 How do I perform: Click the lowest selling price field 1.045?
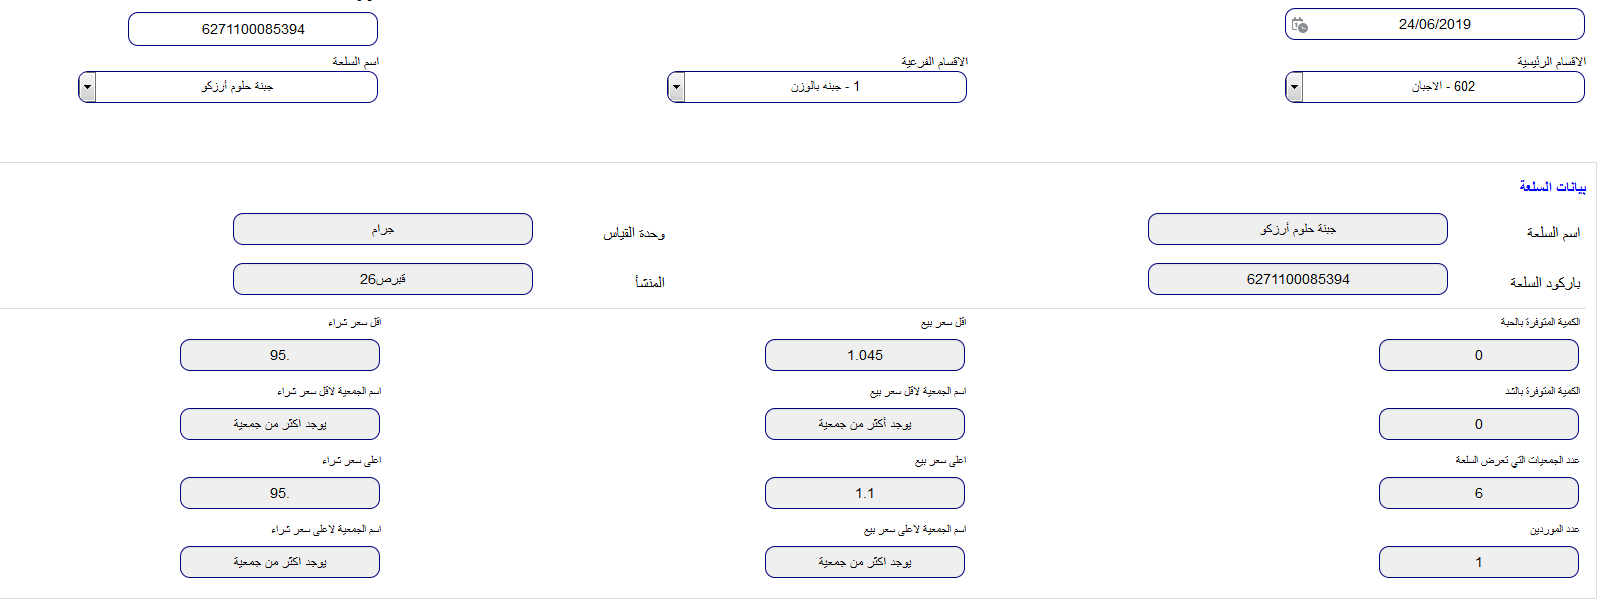click(865, 355)
